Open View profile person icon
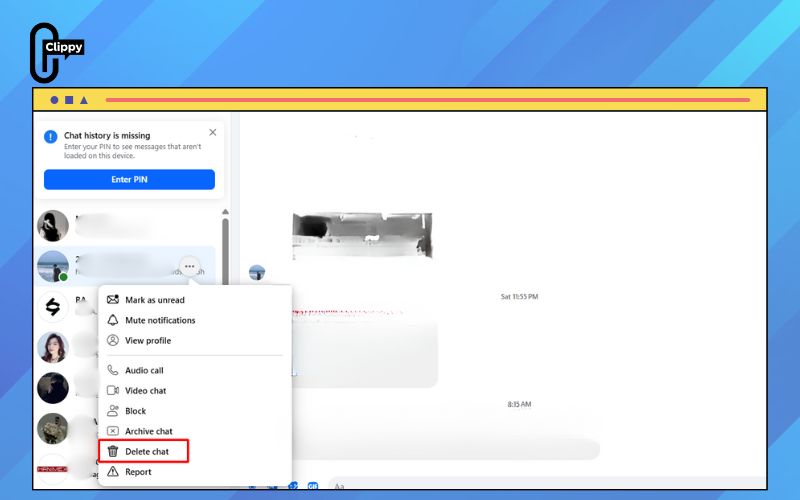The width and height of the screenshot is (800, 500). click(x=113, y=340)
